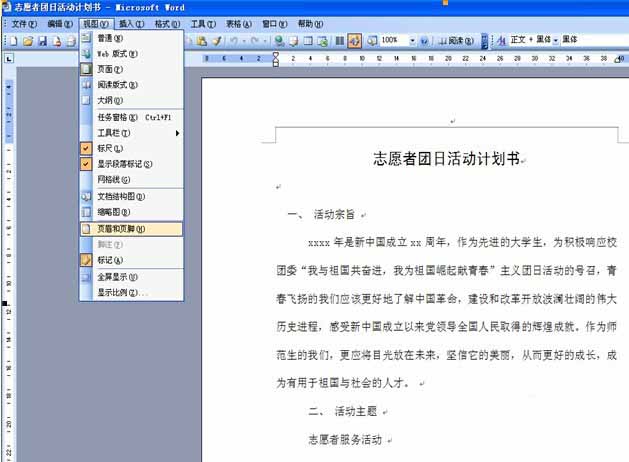Open Zoom (显示比例) dialog entry
The height and width of the screenshot is (462, 629).
click(132, 292)
